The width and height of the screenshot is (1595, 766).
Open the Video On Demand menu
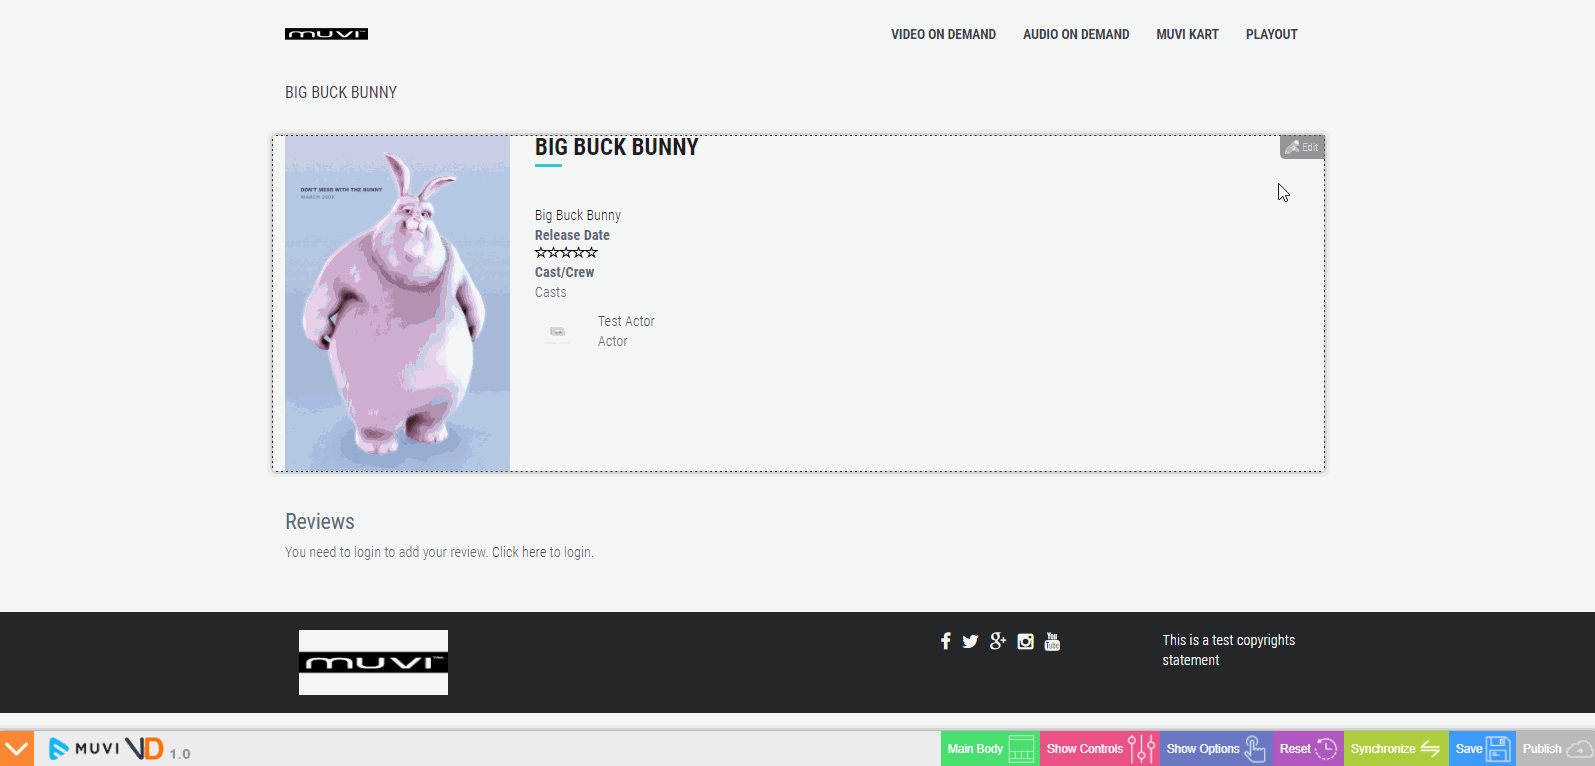point(943,34)
